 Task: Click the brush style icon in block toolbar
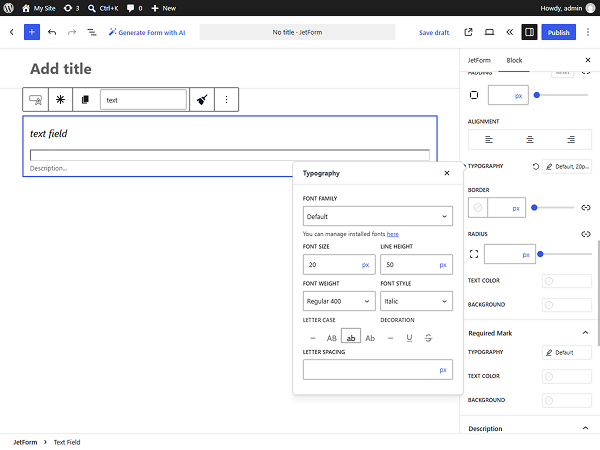click(202, 99)
